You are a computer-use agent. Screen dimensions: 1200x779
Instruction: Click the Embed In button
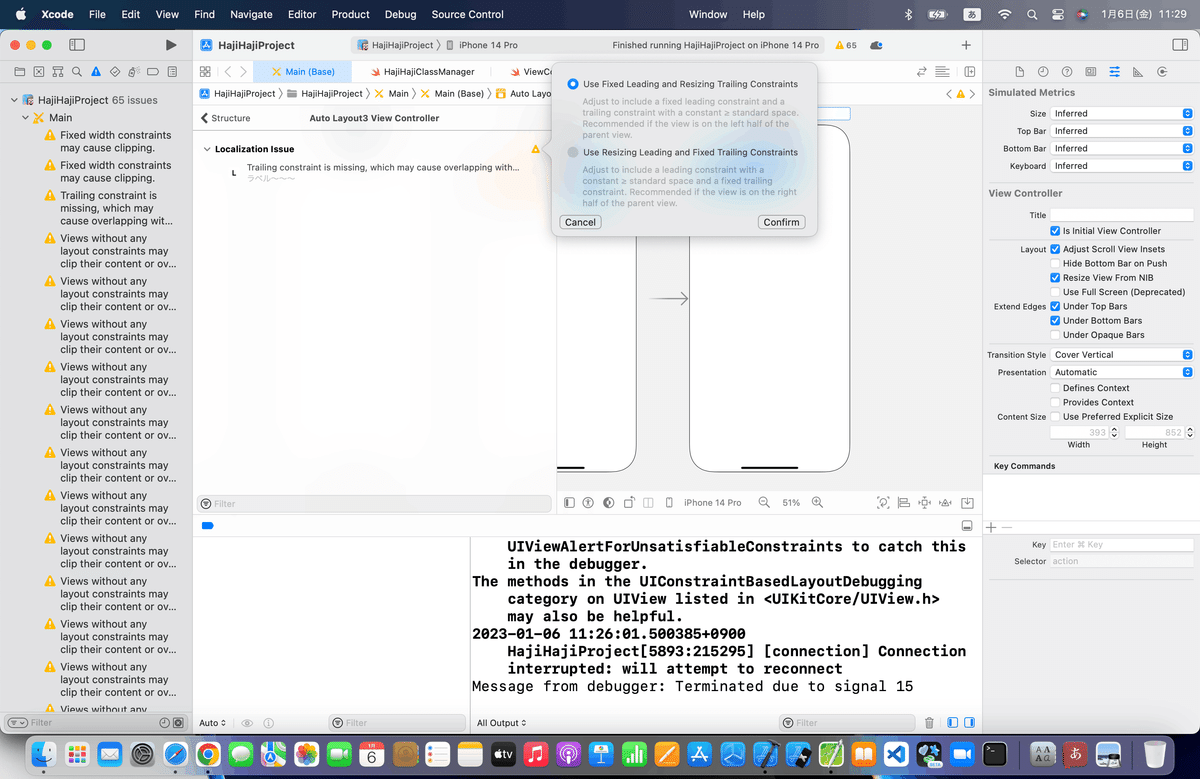pyautogui.click(x=968, y=503)
